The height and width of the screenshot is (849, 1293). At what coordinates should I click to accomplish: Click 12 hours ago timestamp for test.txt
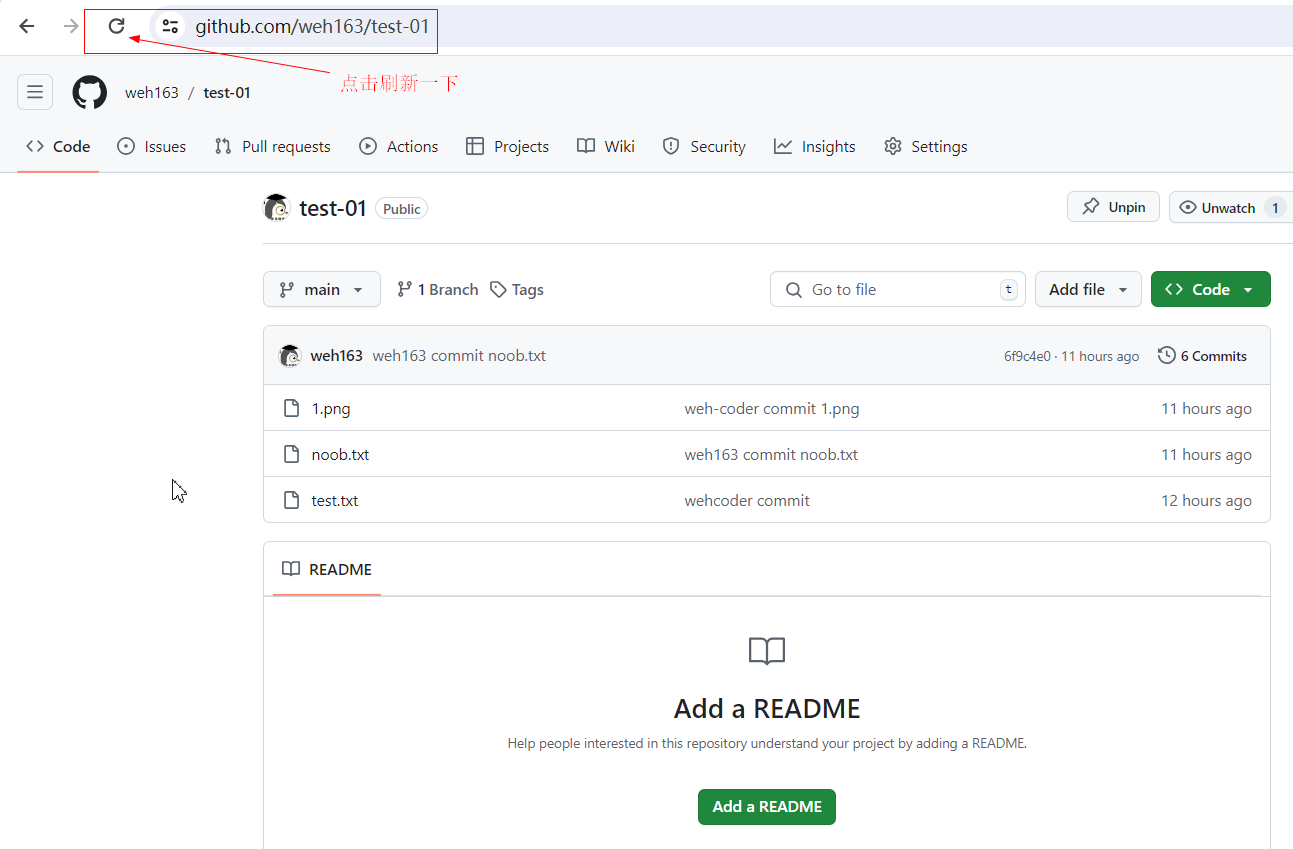point(1206,500)
